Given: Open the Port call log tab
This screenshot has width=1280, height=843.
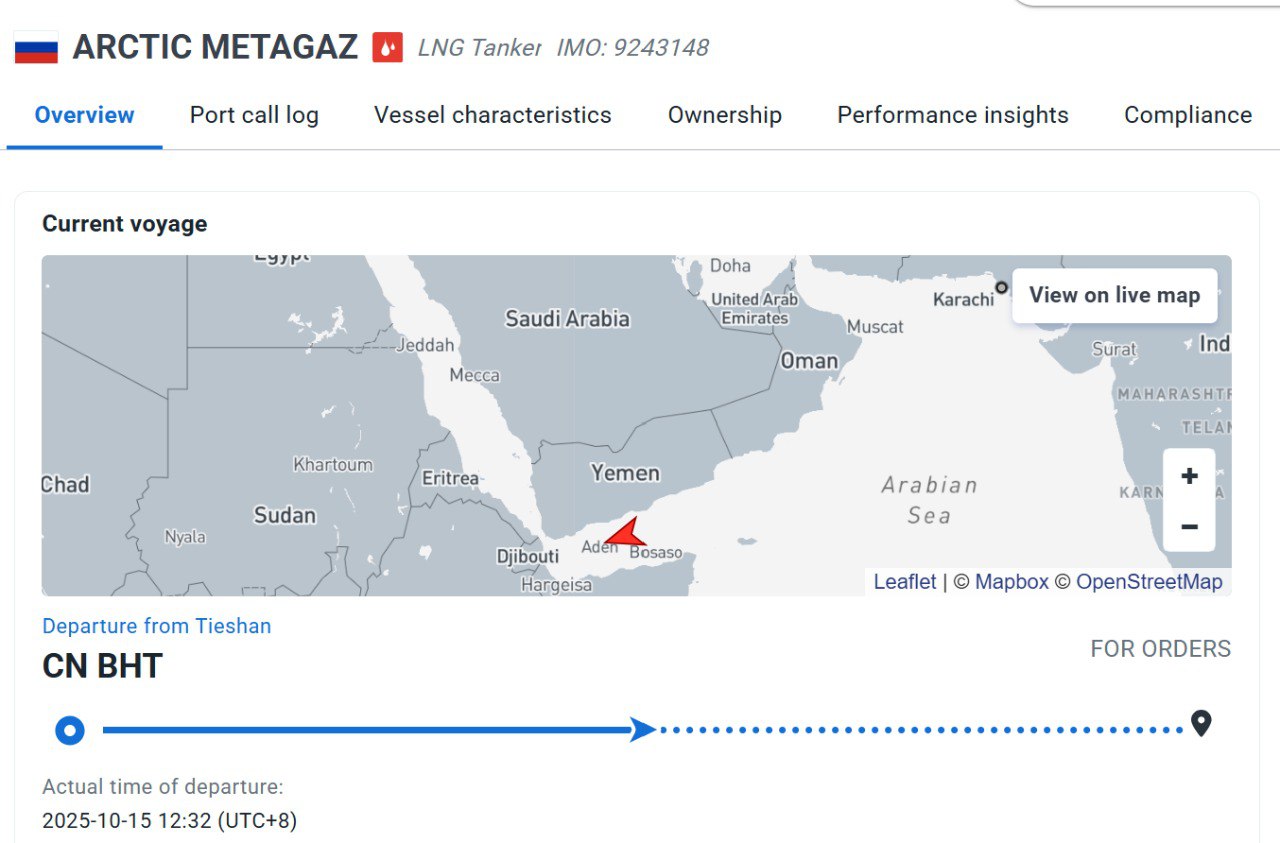Looking at the screenshot, I should pos(254,115).
